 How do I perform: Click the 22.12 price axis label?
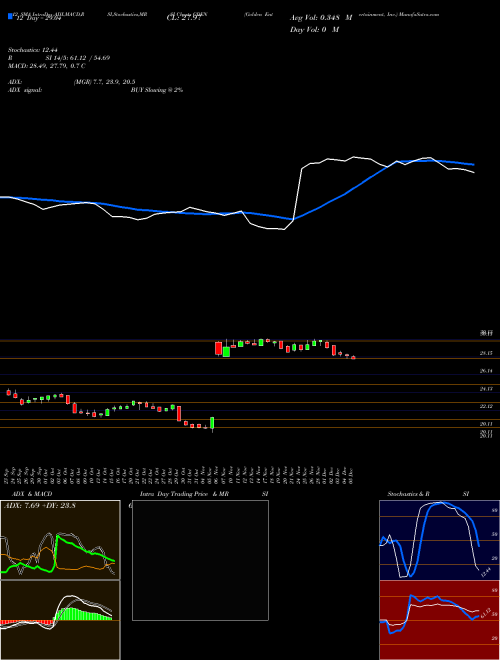coord(486,406)
